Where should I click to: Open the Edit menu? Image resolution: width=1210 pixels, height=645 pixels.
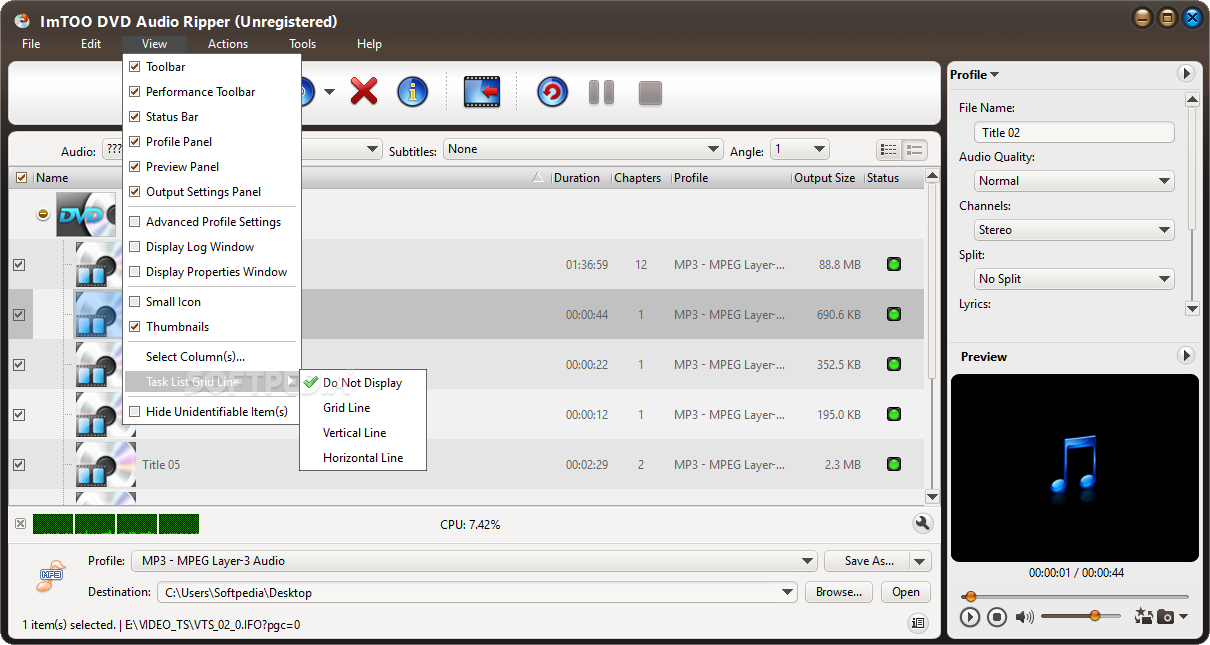[91, 44]
